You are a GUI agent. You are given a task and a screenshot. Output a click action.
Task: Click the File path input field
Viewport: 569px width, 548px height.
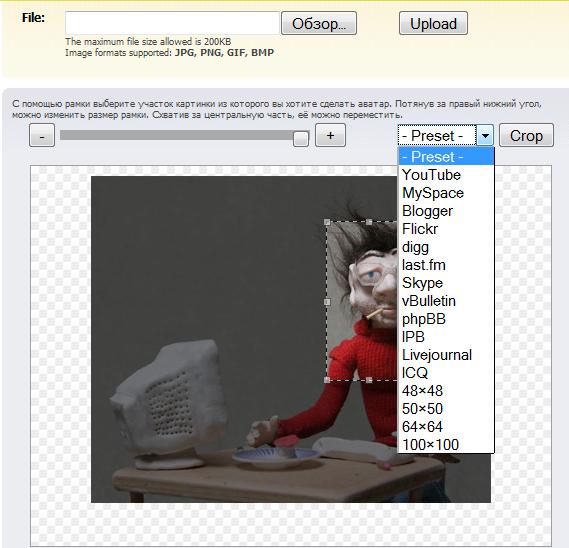[x=172, y=23]
